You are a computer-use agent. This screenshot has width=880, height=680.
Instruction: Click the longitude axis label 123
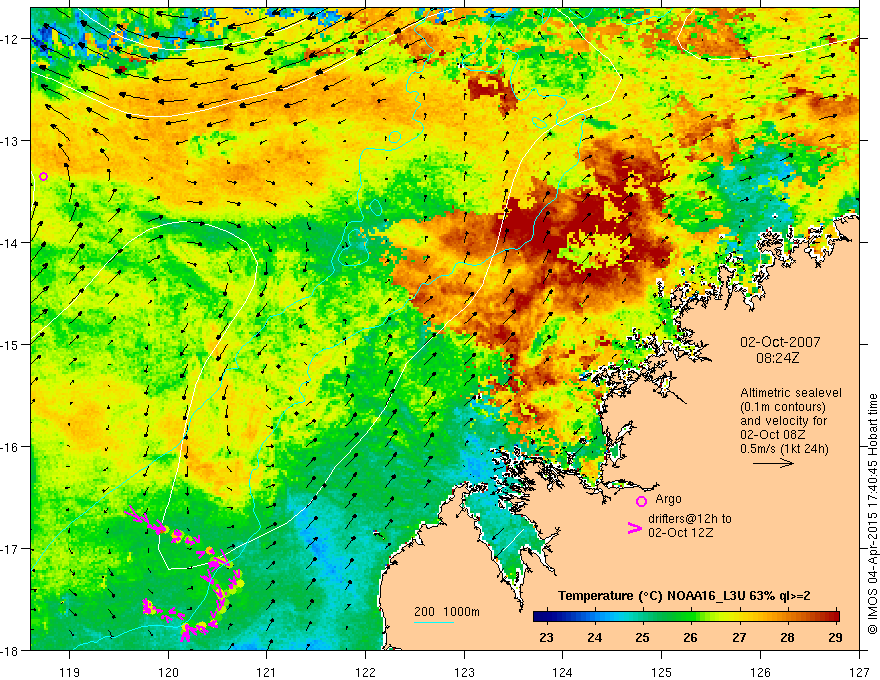tap(464, 672)
